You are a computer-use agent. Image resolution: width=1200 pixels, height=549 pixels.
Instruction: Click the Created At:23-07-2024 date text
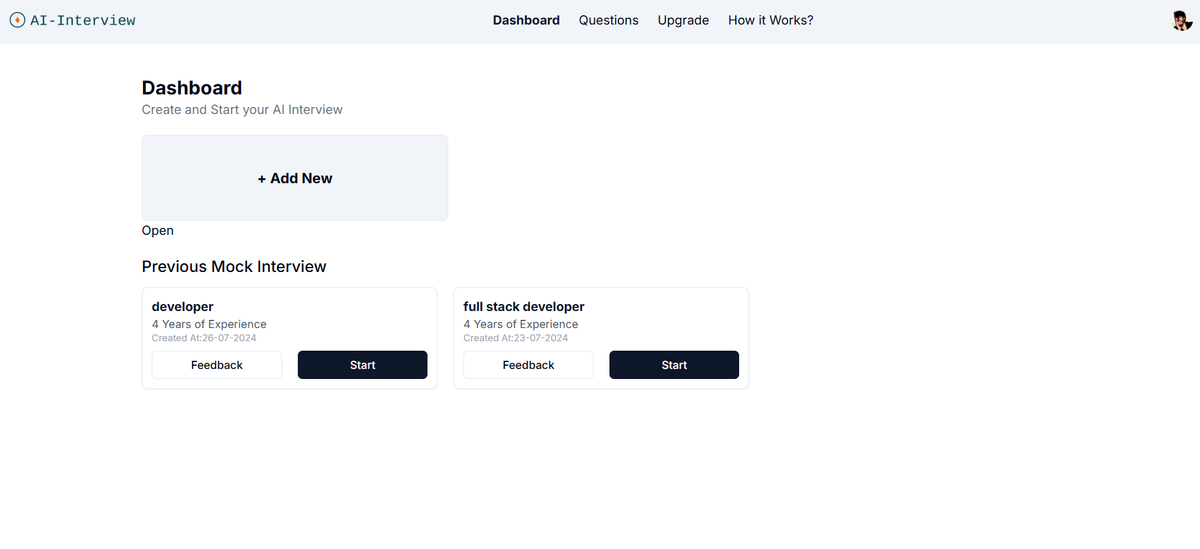tap(516, 338)
